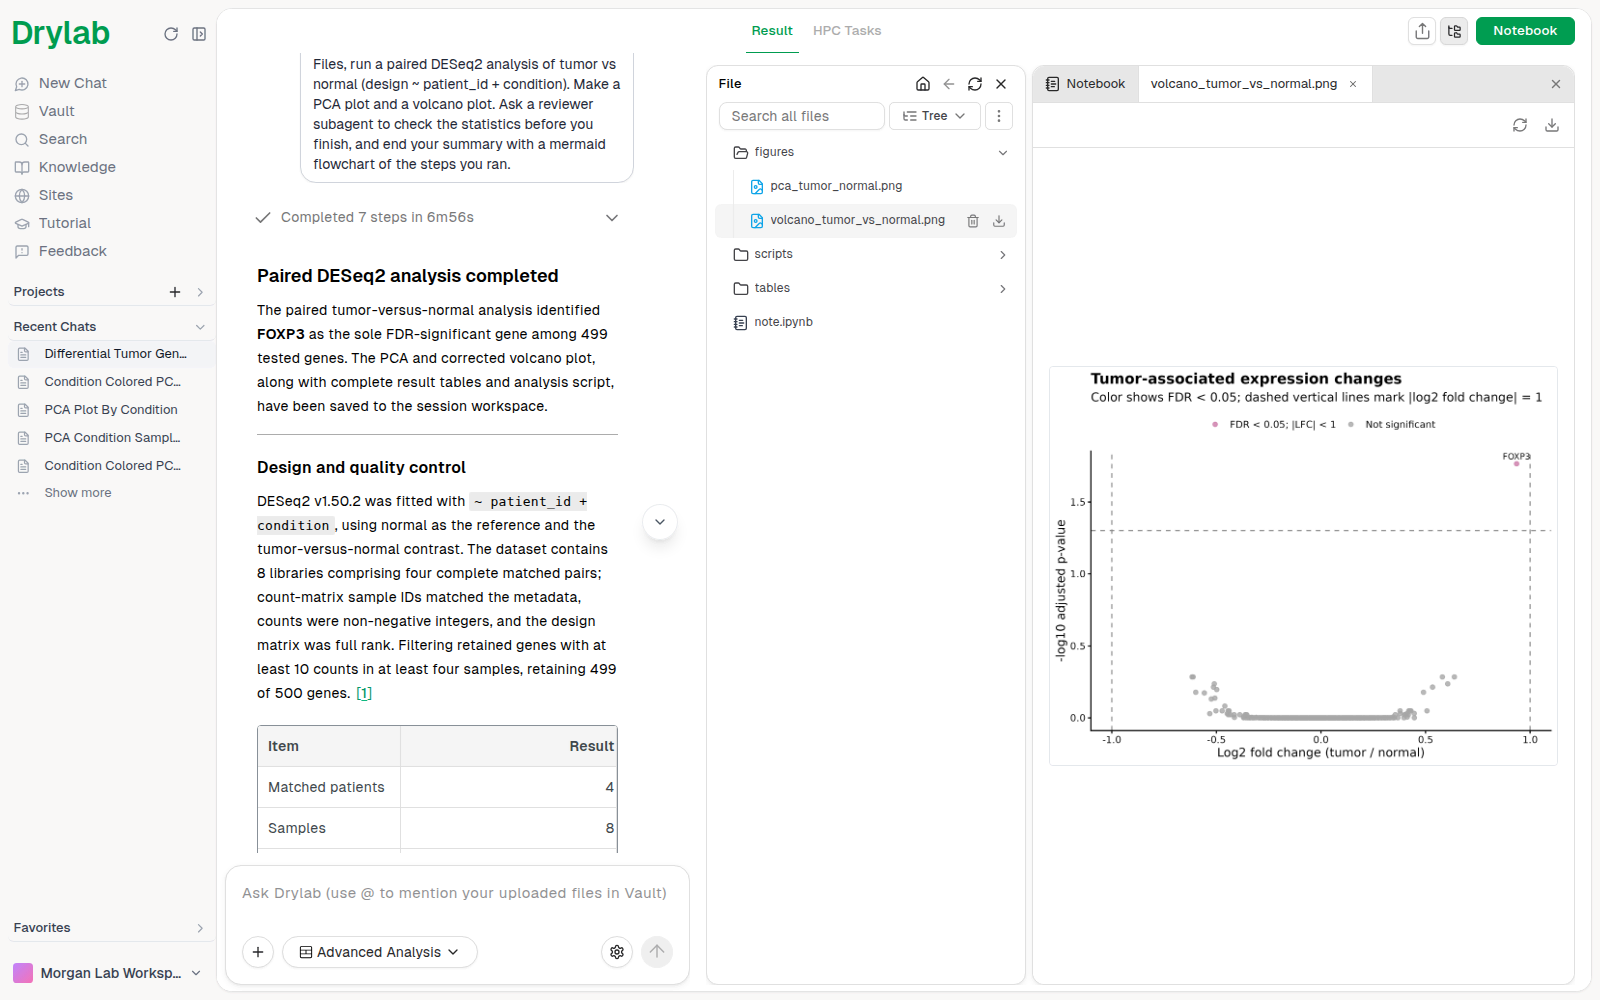Open the Advanced Analysis mode dropdown
The height and width of the screenshot is (1000, 1600).
point(380,952)
